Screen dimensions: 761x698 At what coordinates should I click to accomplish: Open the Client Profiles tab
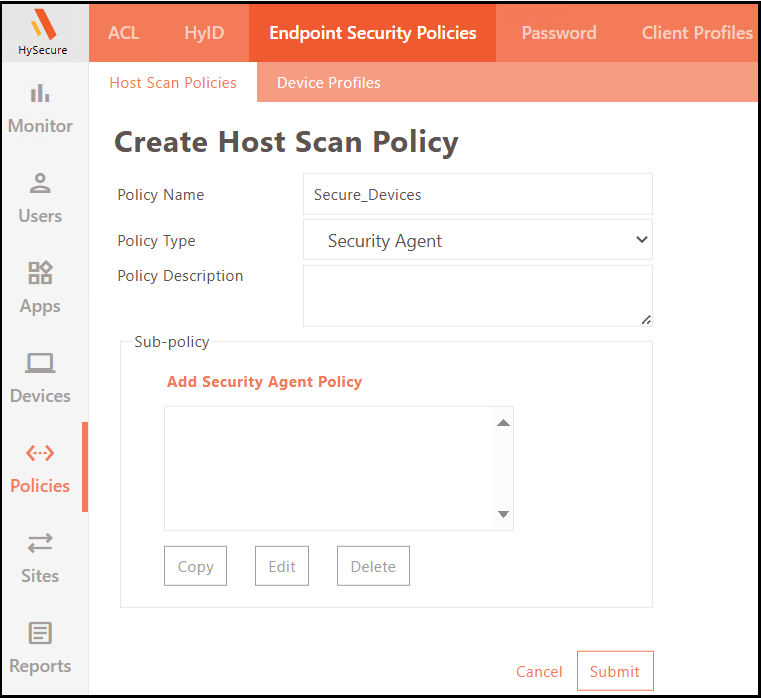[x=697, y=33]
